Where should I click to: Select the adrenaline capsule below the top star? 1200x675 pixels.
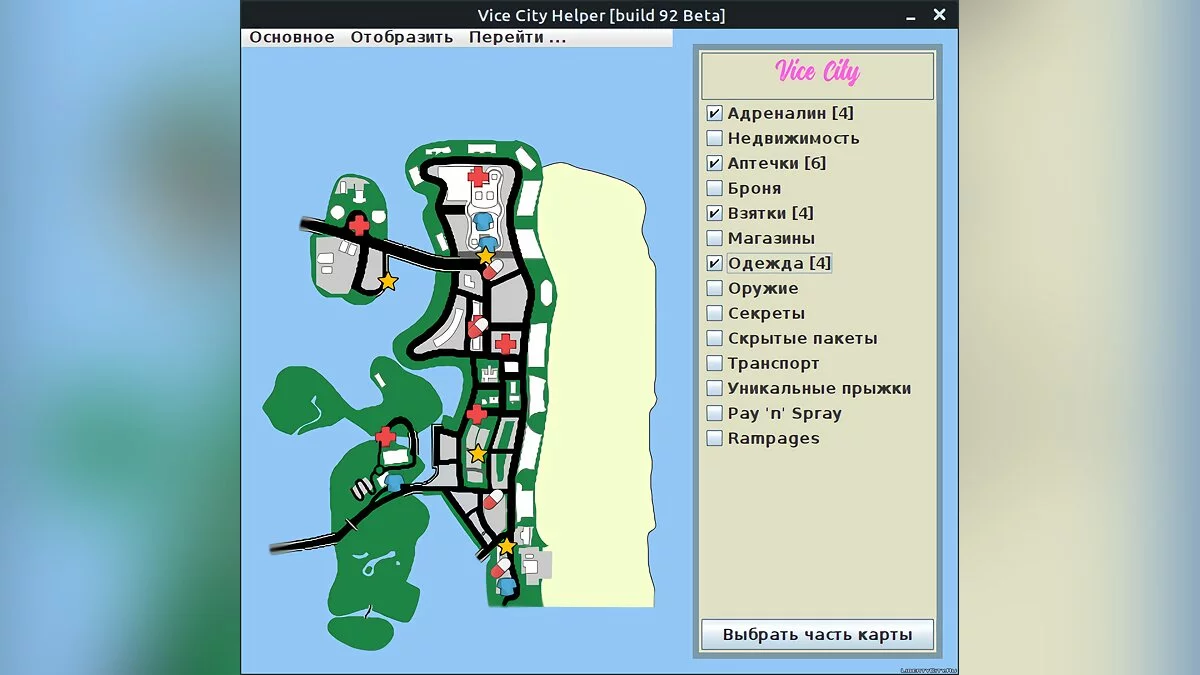493,267
